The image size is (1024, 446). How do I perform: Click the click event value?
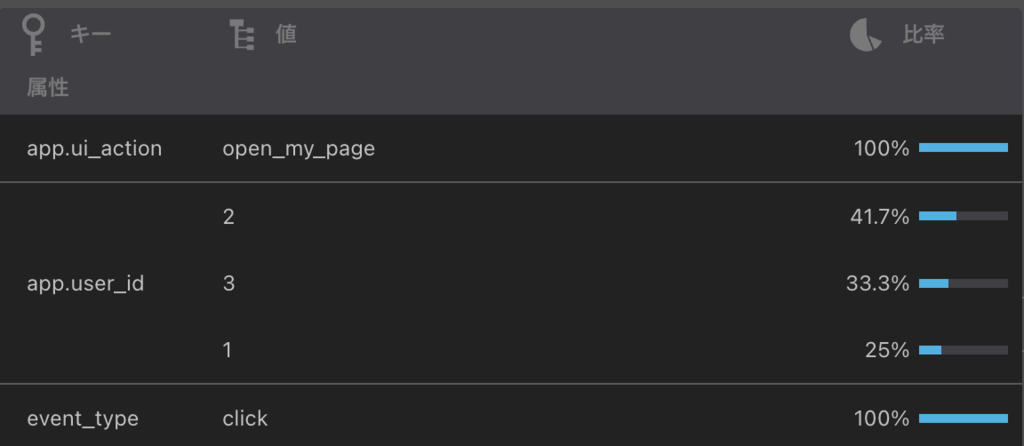pyautogui.click(x=245, y=419)
